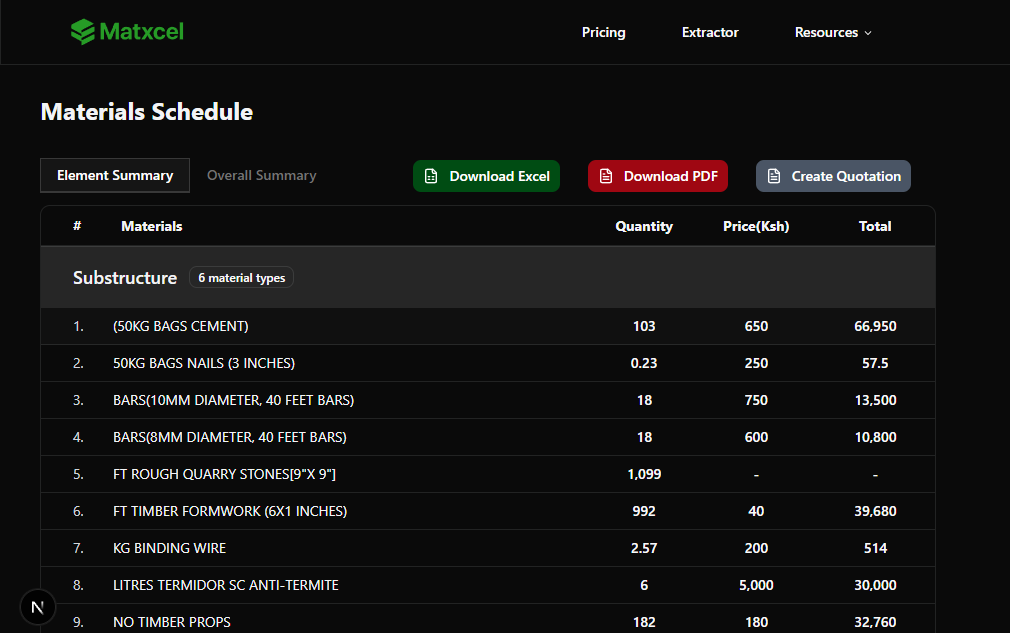Expand the Resources dropdown menu

coord(833,32)
